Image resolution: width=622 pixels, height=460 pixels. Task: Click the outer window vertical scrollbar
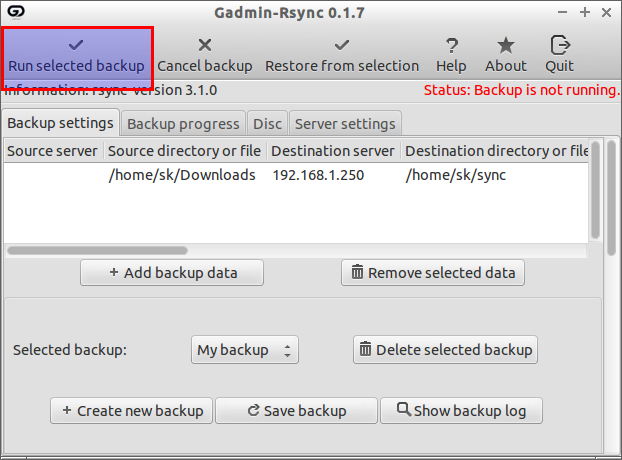click(x=611, y=198)
